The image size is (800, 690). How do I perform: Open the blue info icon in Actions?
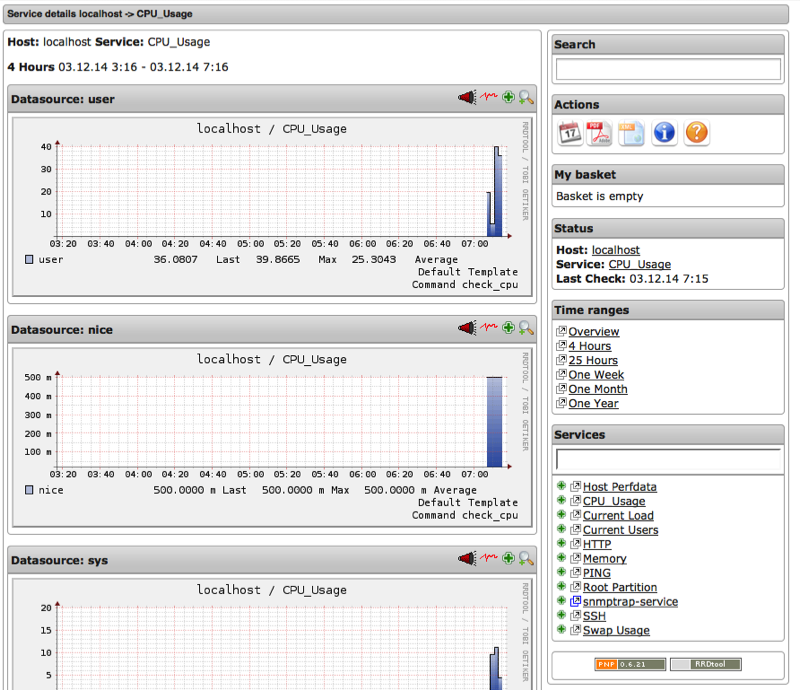pos(664,132)
